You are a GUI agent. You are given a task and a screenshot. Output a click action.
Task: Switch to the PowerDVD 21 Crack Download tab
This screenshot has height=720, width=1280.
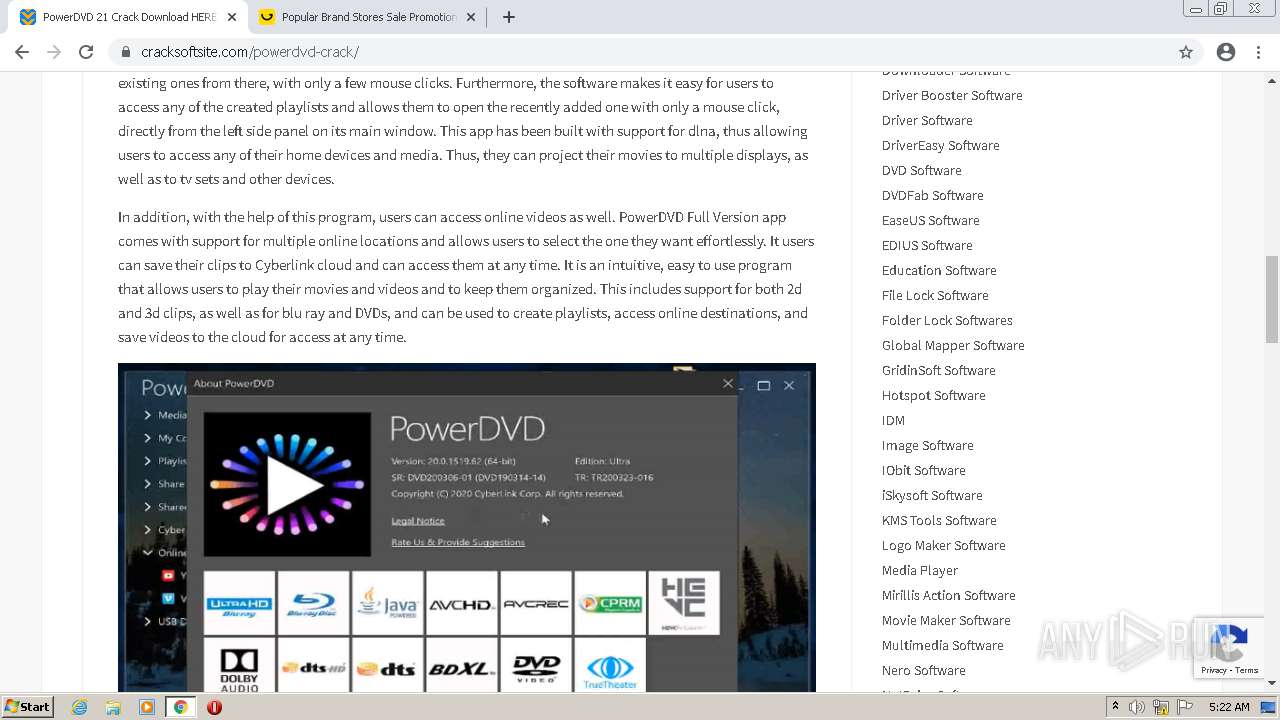[128, 17]
